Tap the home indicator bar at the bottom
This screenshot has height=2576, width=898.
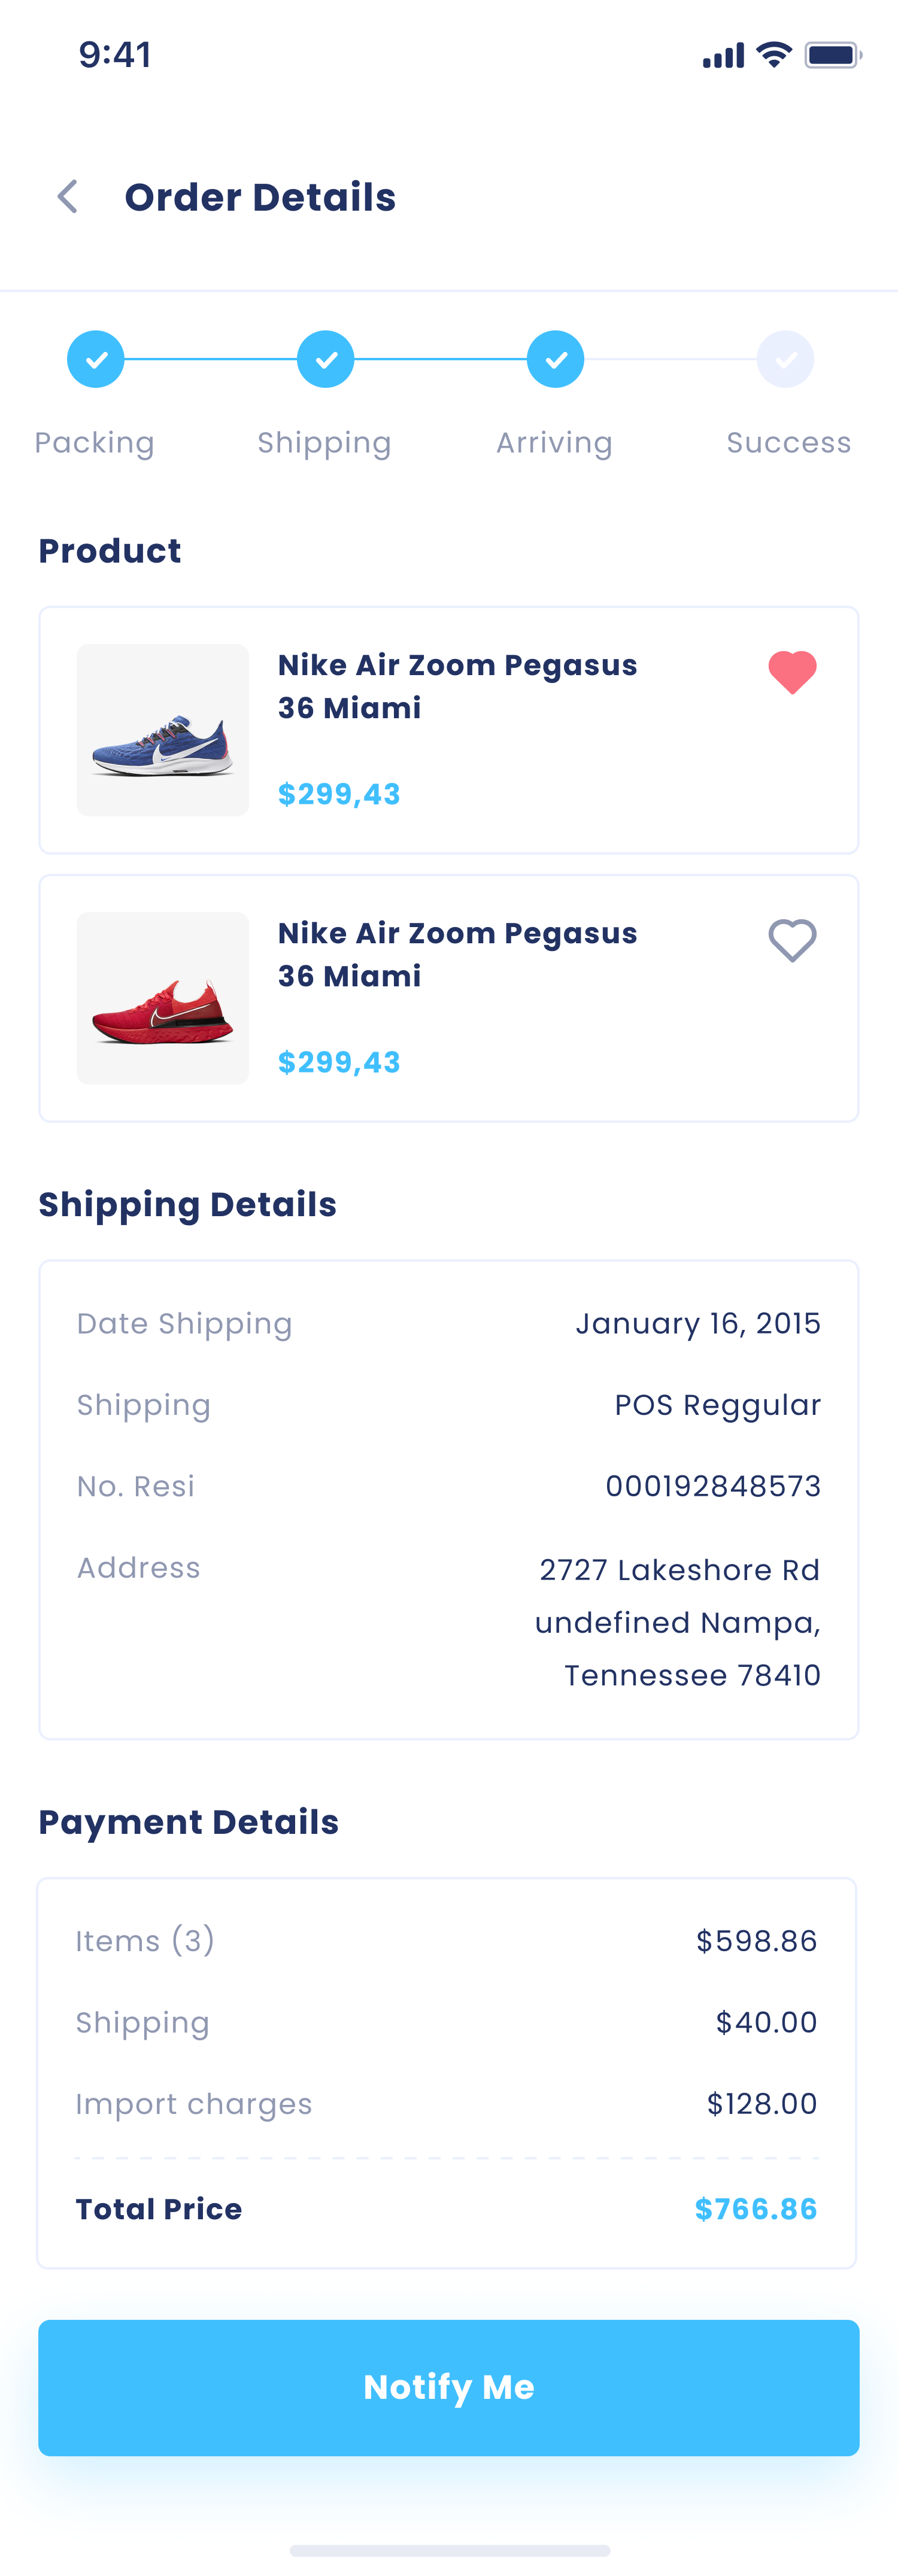(449, 2550)
